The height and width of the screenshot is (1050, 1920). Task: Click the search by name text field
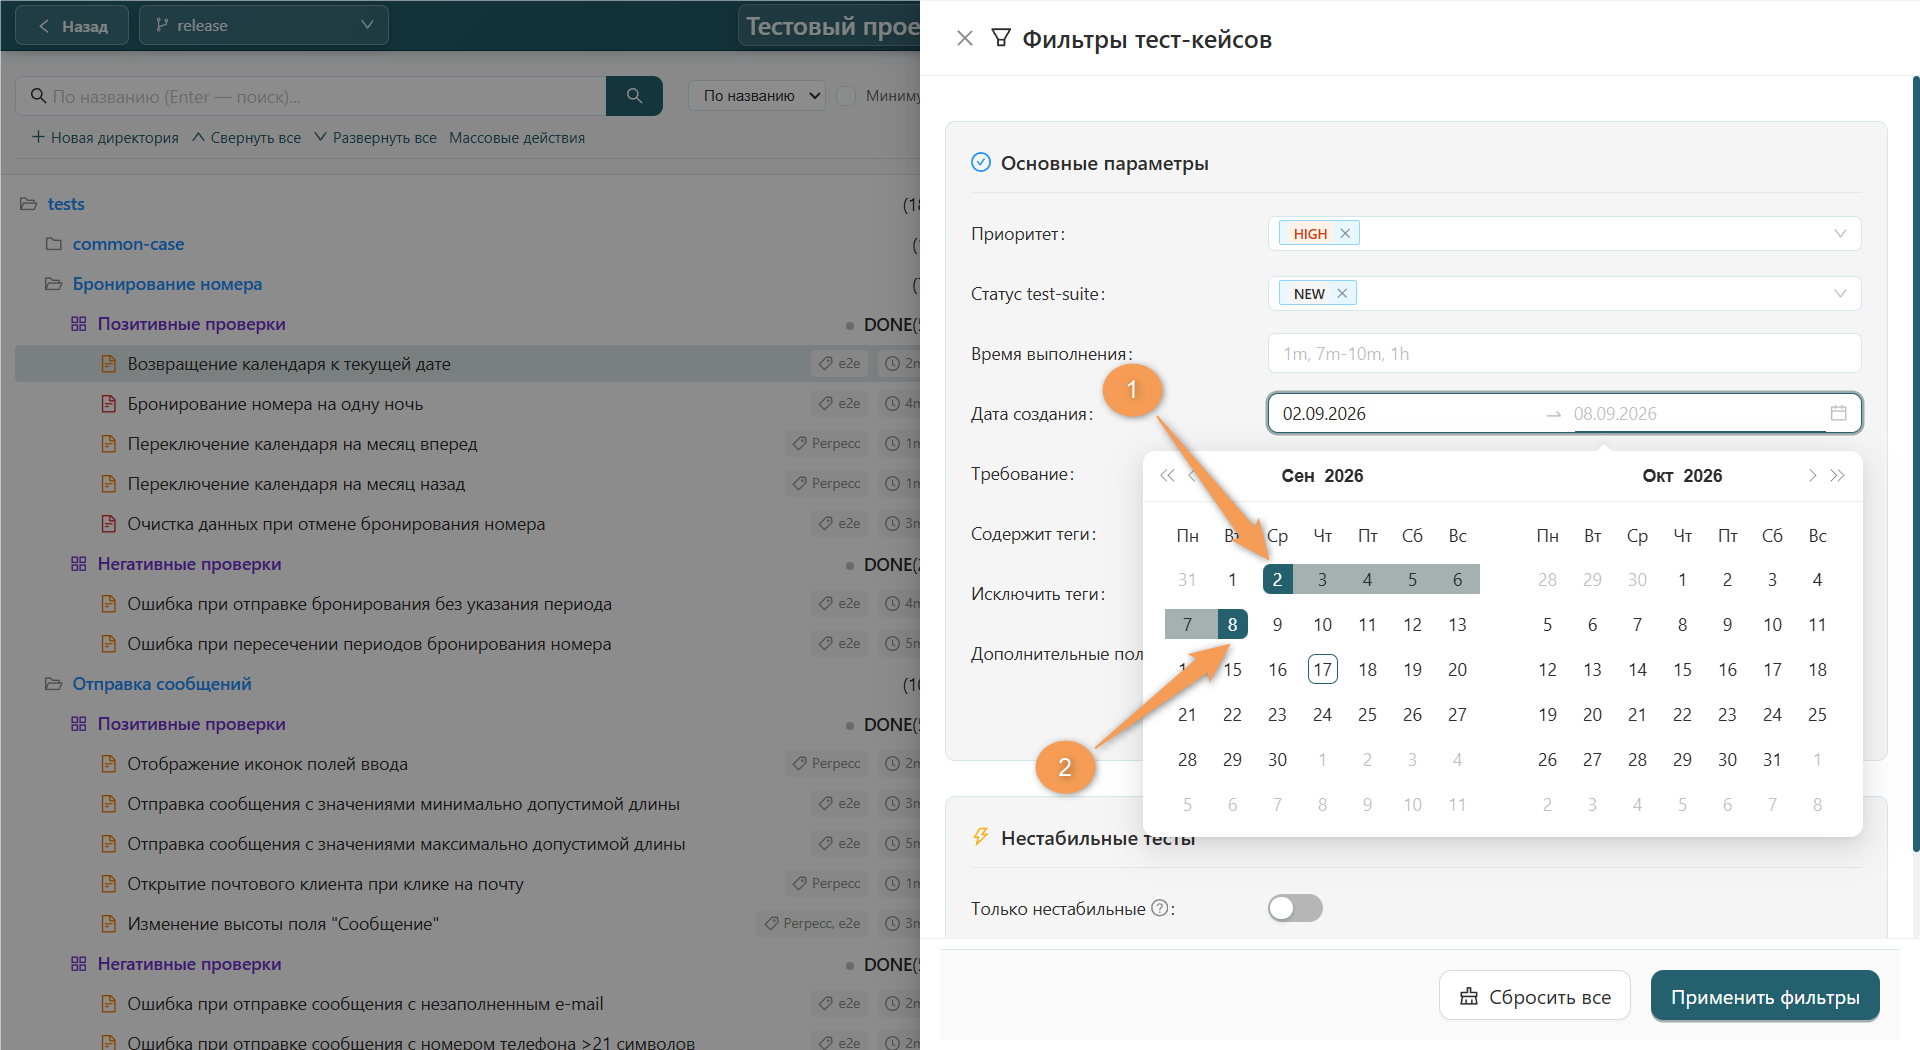311,96
